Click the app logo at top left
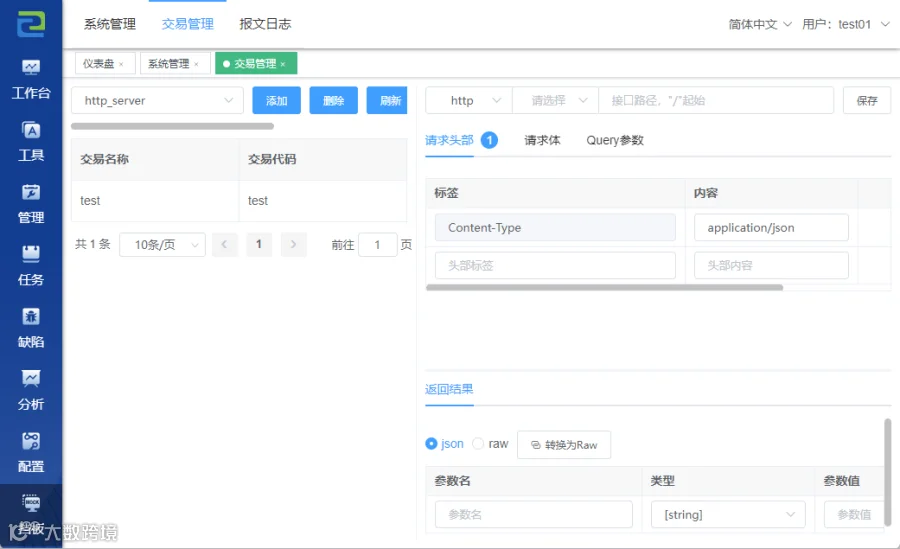 [x=31, y=24]
